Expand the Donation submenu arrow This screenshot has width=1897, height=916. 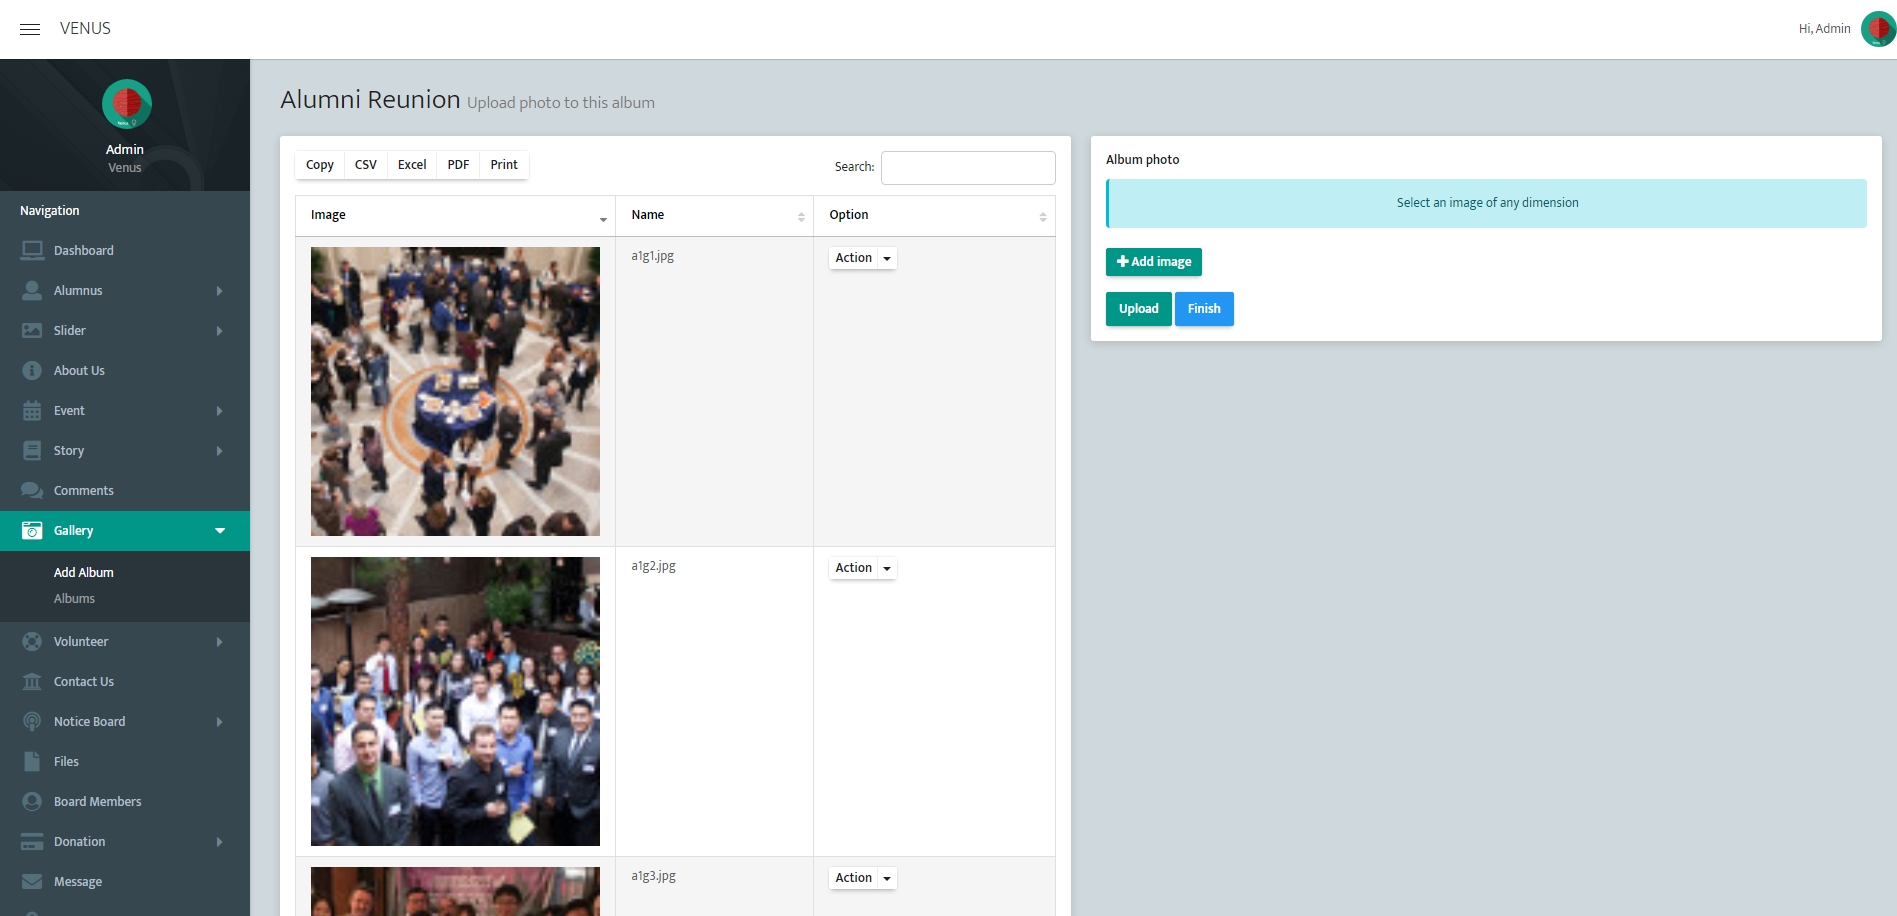pos(219,842)
